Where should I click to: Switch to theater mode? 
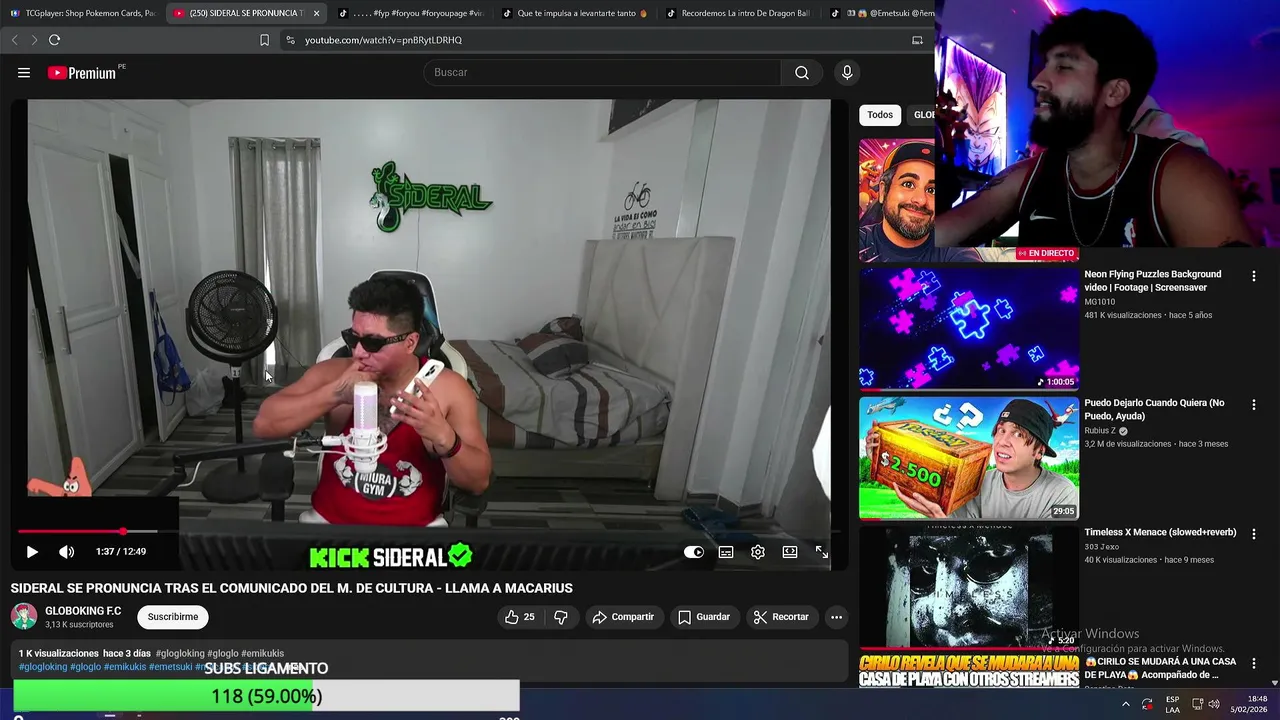pyautogui.click(x=790, y=551)
